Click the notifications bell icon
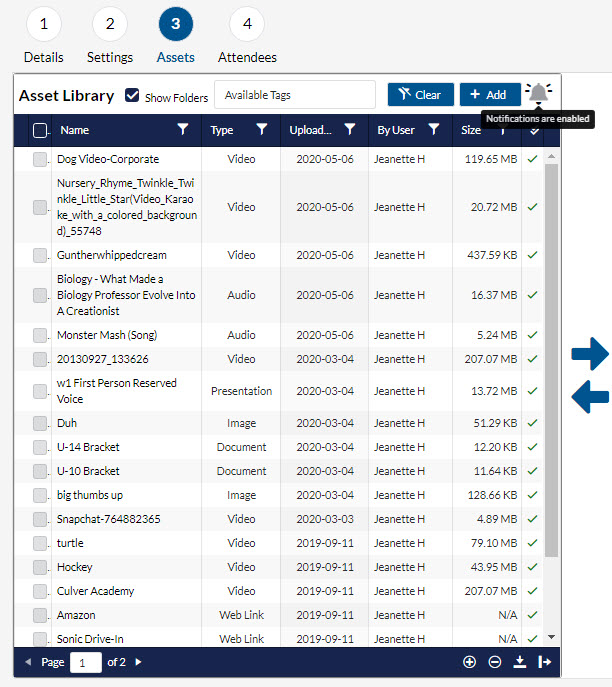 click(539, 94)
